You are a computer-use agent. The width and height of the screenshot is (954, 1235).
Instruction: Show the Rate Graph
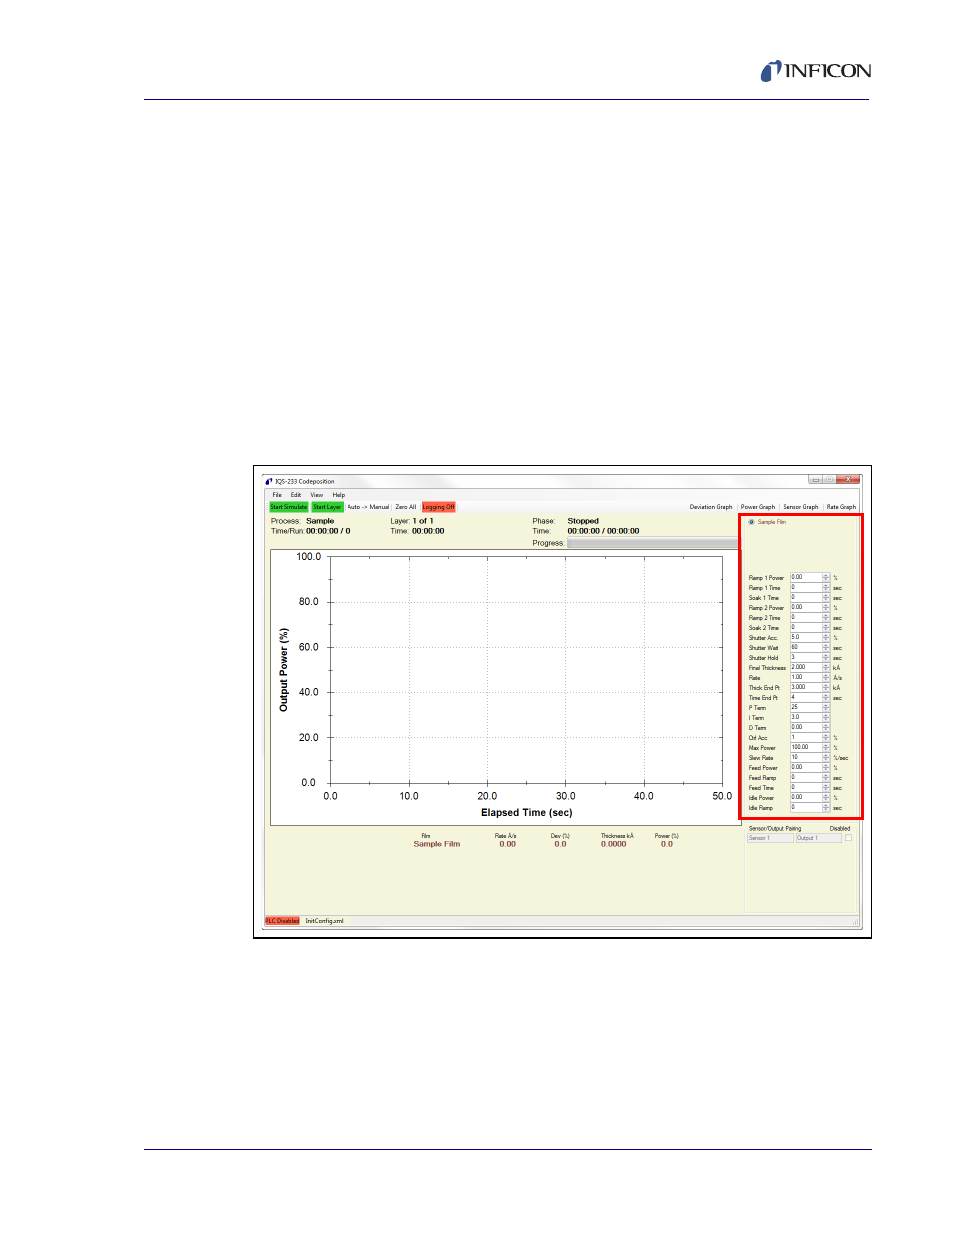point(841,507)
